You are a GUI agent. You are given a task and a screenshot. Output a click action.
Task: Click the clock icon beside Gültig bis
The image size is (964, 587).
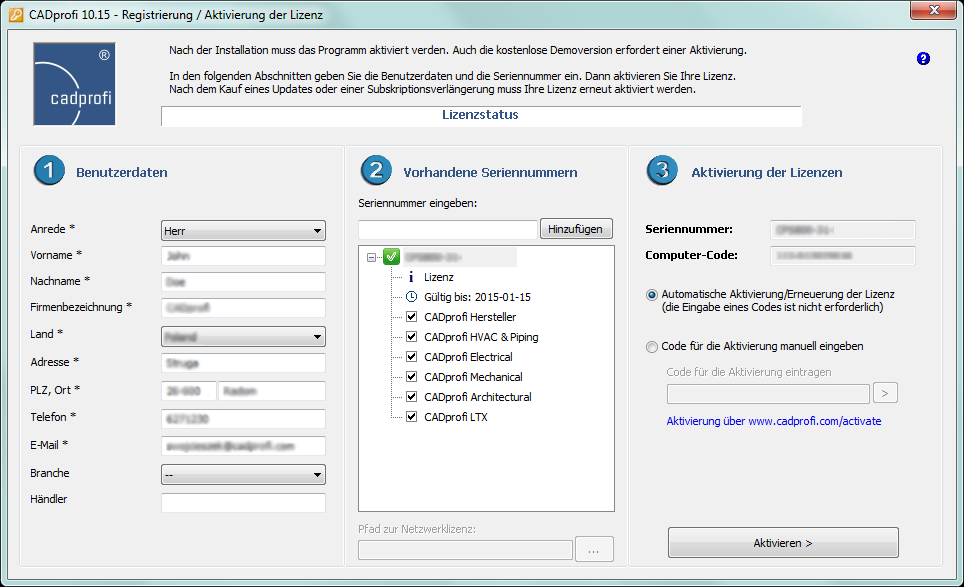pyautogui.click(x=411, y=297)
